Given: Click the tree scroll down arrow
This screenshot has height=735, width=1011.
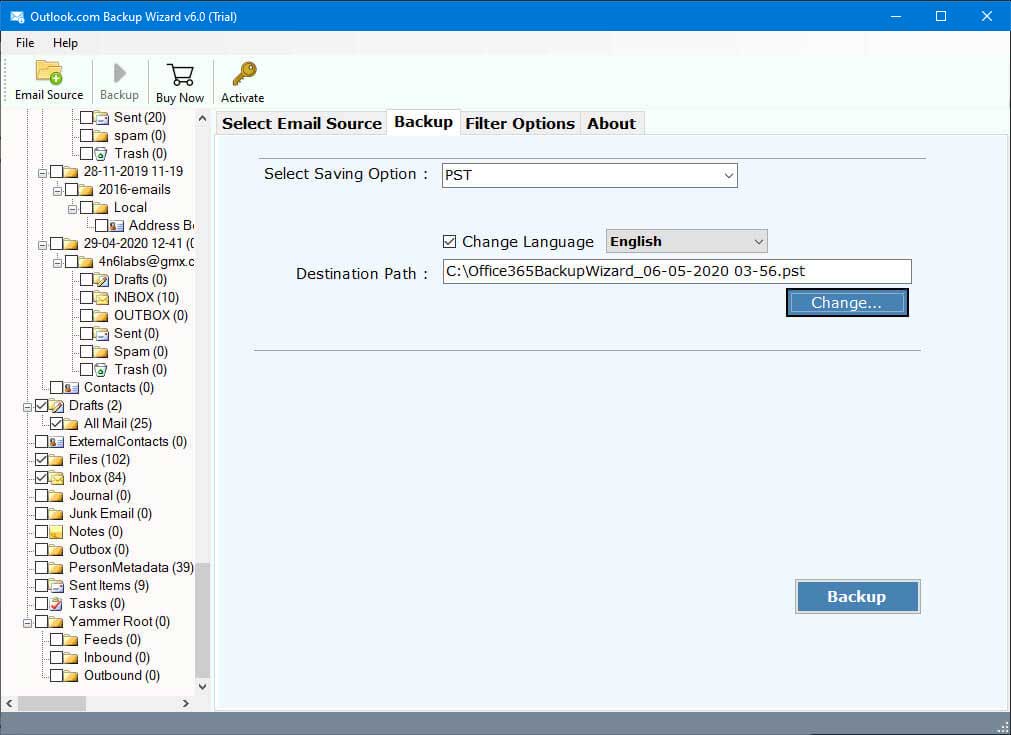Looking at the screenshot, I should (x=202, y=687).
